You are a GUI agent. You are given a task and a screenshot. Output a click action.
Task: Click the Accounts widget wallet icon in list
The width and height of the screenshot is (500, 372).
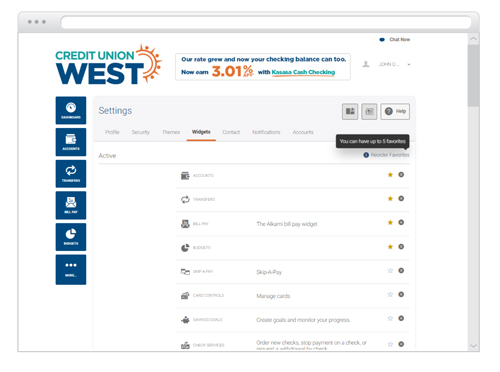(x=185, y=175)
